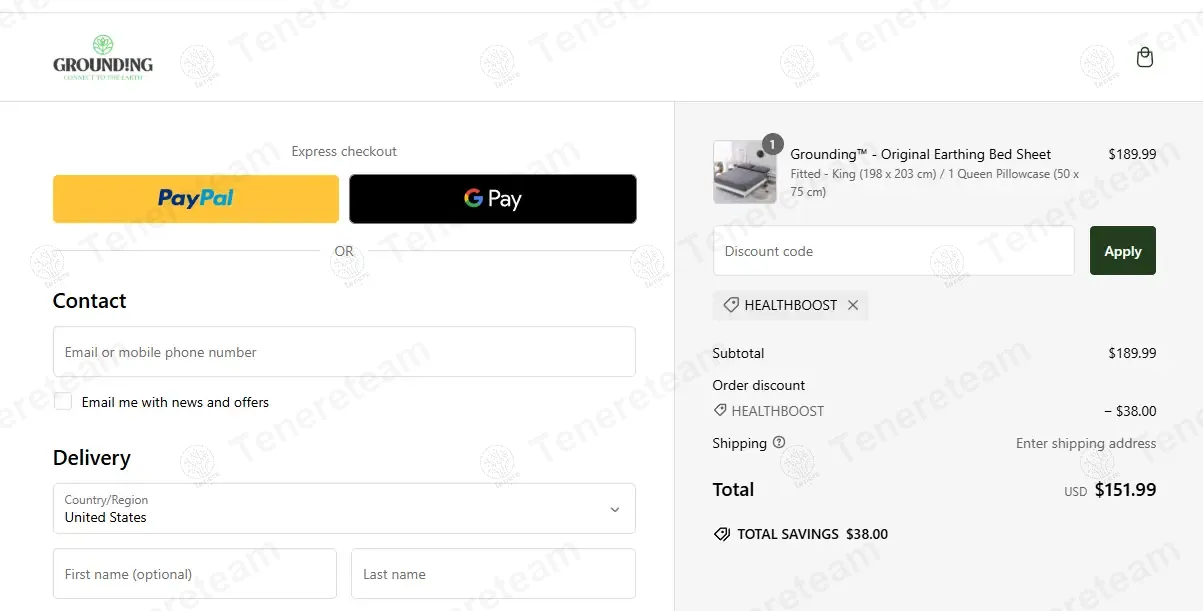Click the Grounding store logo
Viewport: 1203px width, 611px height.
(x=103, y=59)
